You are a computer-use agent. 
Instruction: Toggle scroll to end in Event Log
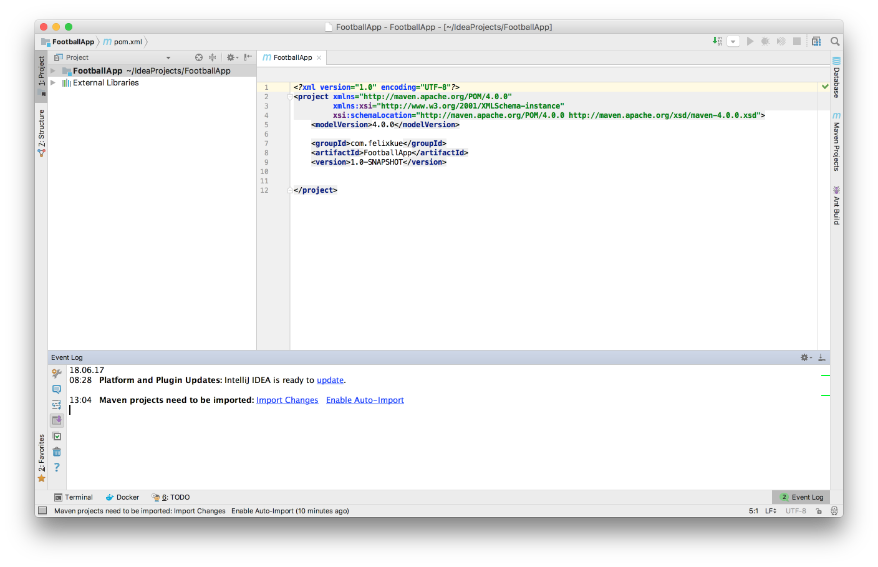click(x=57, y=420)
